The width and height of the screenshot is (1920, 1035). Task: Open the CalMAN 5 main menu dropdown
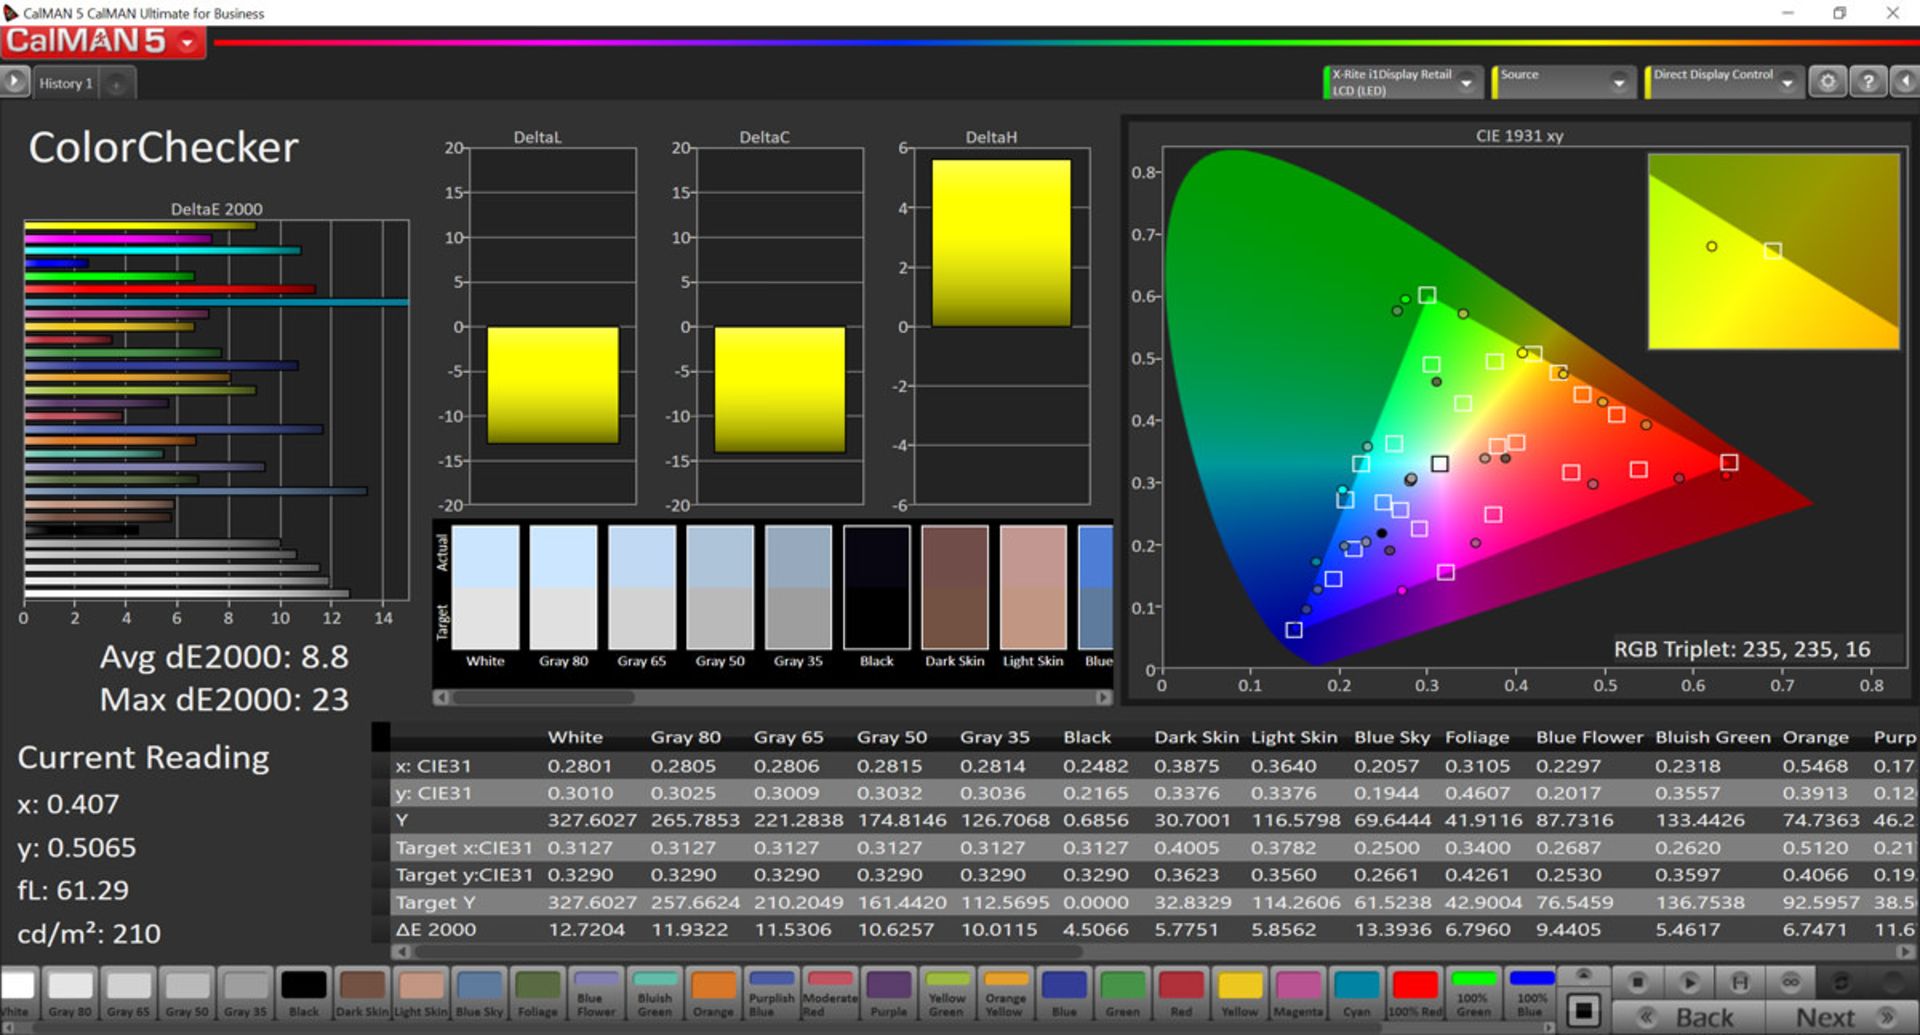(187, 42)
